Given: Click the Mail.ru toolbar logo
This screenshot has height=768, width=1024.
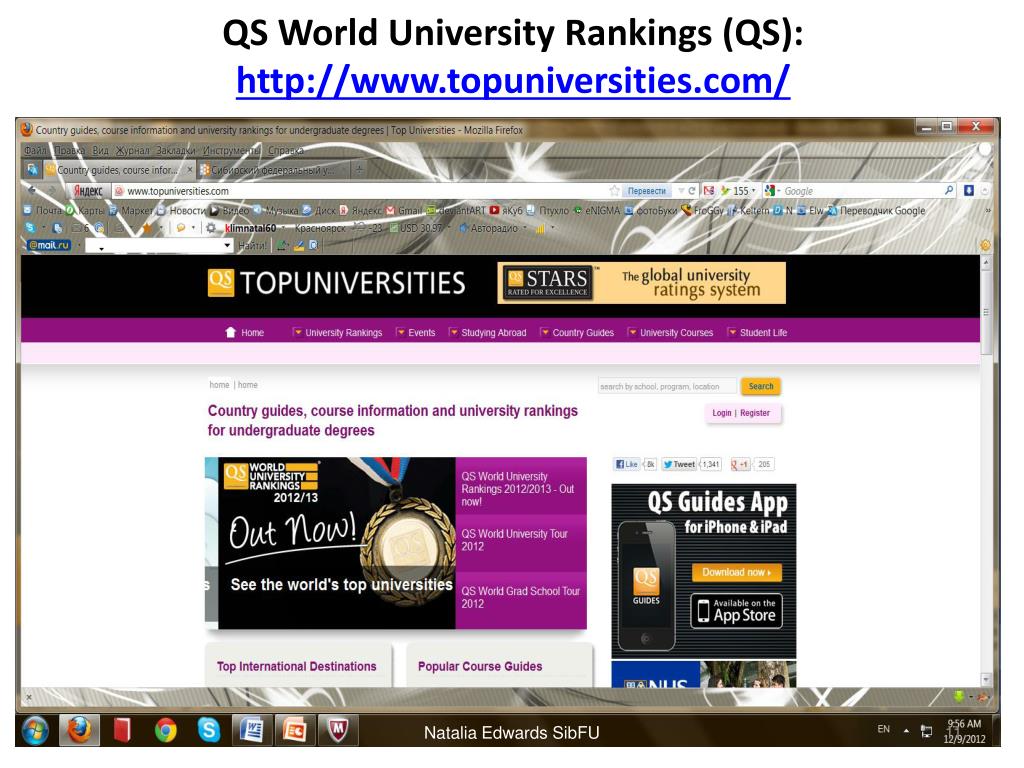Looking at the screenshot, I should pyautogui.click(x=49, y=245).
